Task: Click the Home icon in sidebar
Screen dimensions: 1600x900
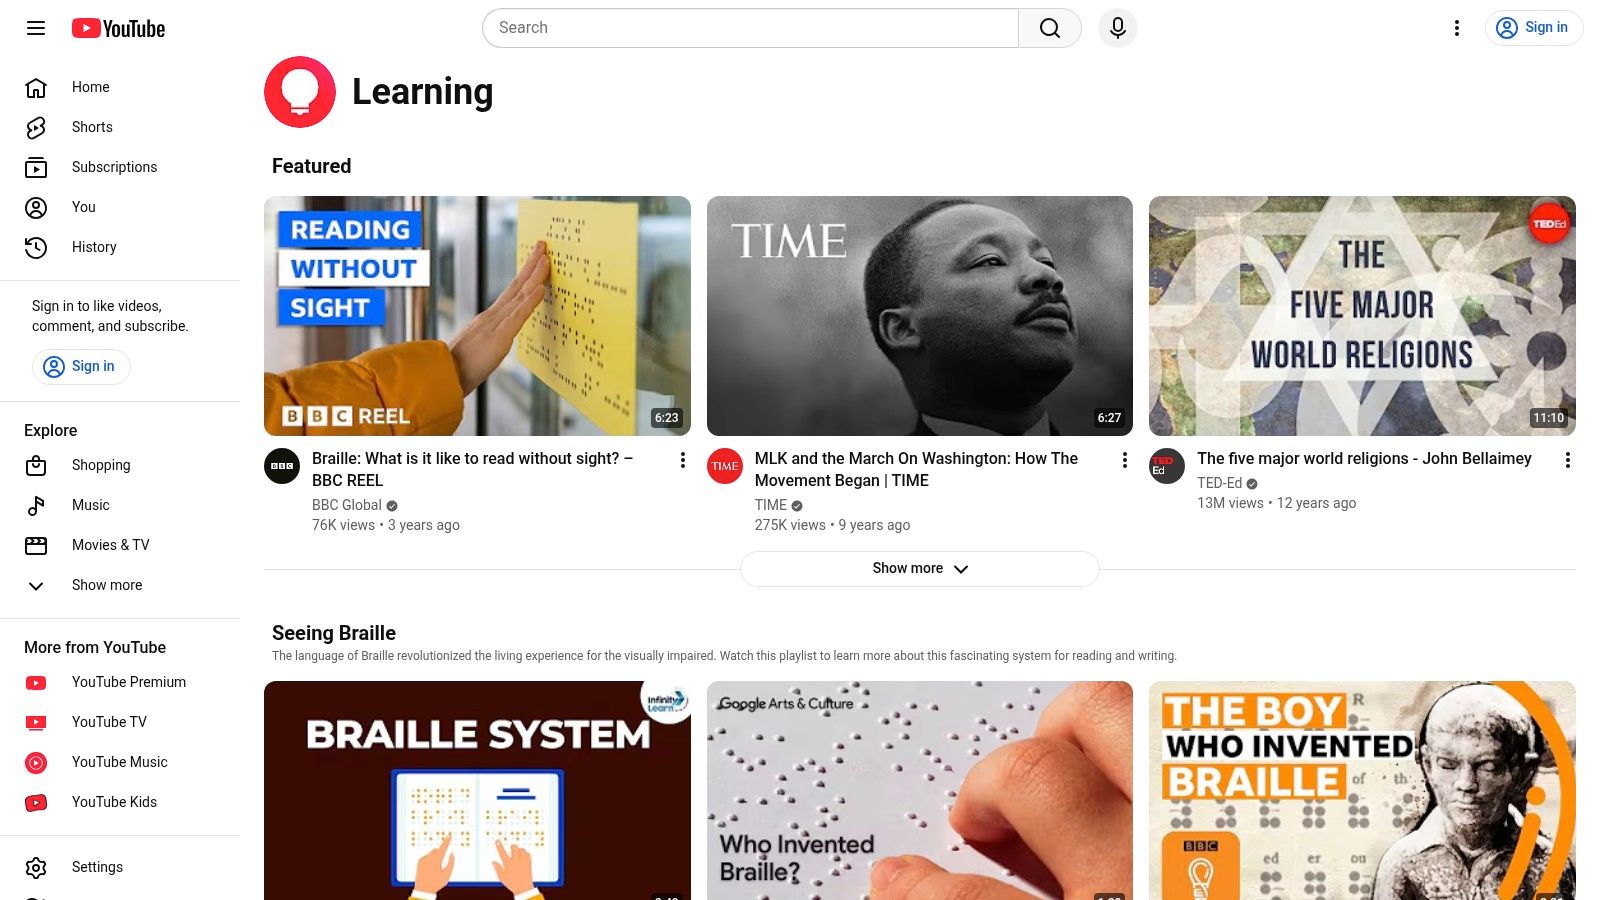Action: click(x=36, y=87)
